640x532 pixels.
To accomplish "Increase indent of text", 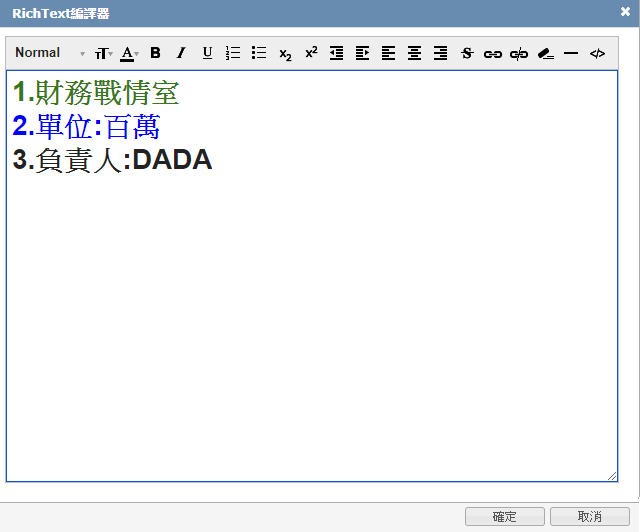I will tap(362, 53).
